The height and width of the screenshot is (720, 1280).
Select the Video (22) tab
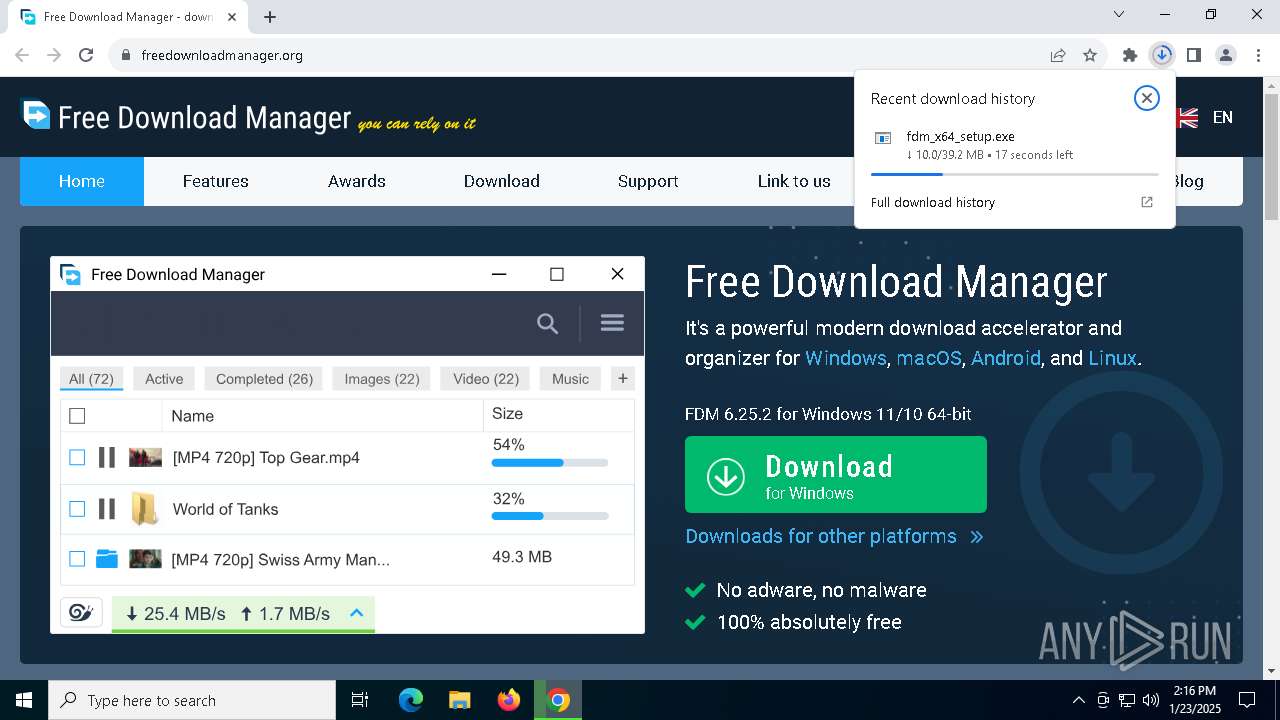[486, 379]
